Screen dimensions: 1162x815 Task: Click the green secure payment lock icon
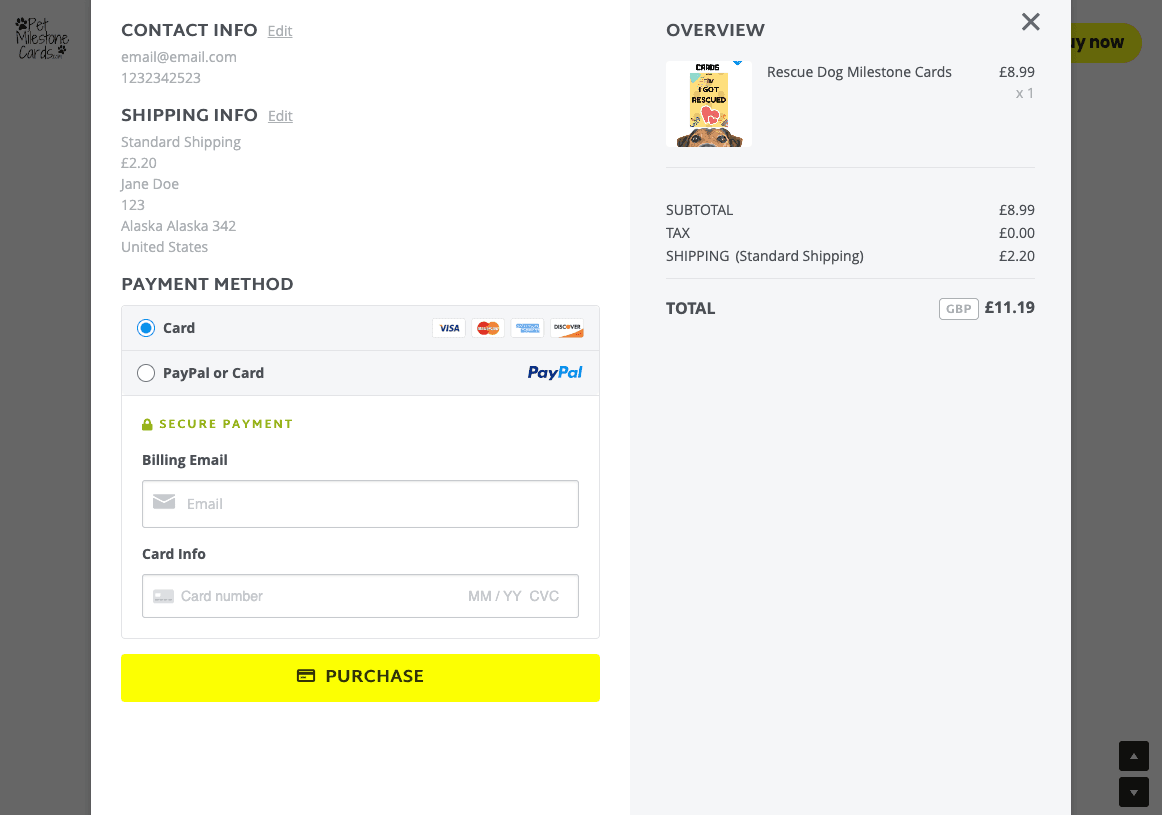click(147, 425)
